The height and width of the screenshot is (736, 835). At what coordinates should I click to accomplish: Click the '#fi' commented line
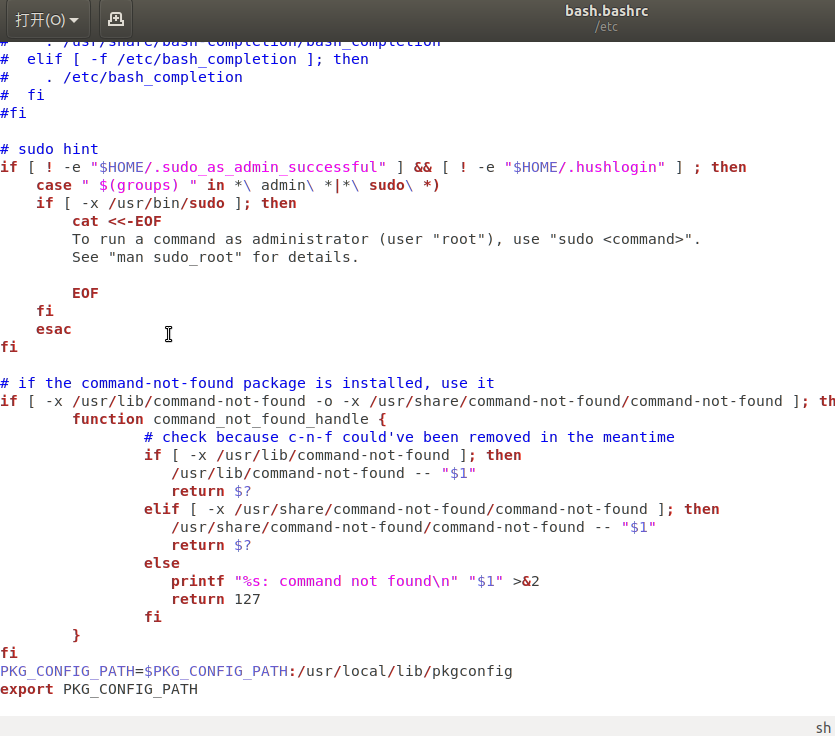tap(13, 113)
